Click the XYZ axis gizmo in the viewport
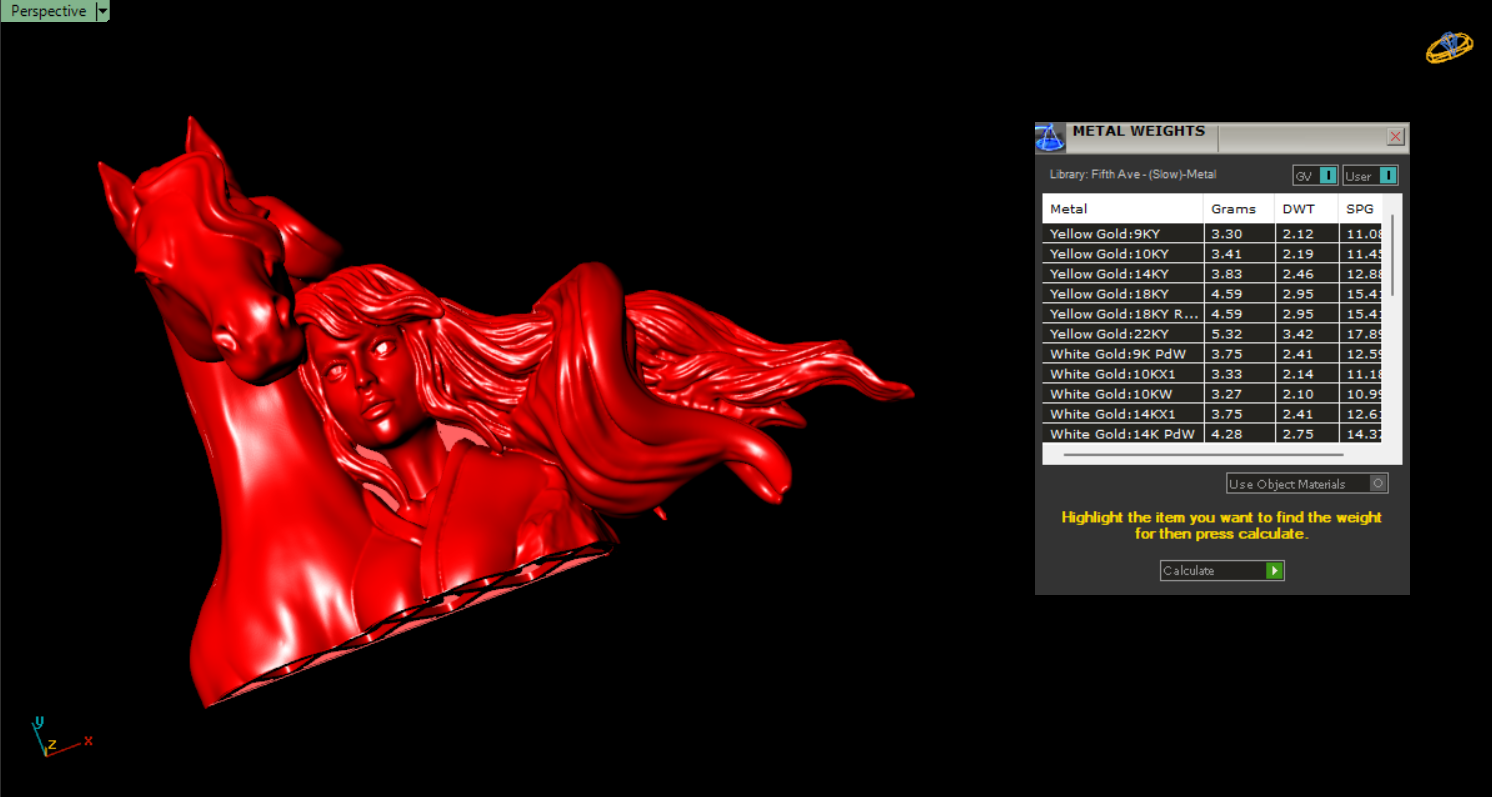Screen dimensions: 1492x797 point(50,738)
